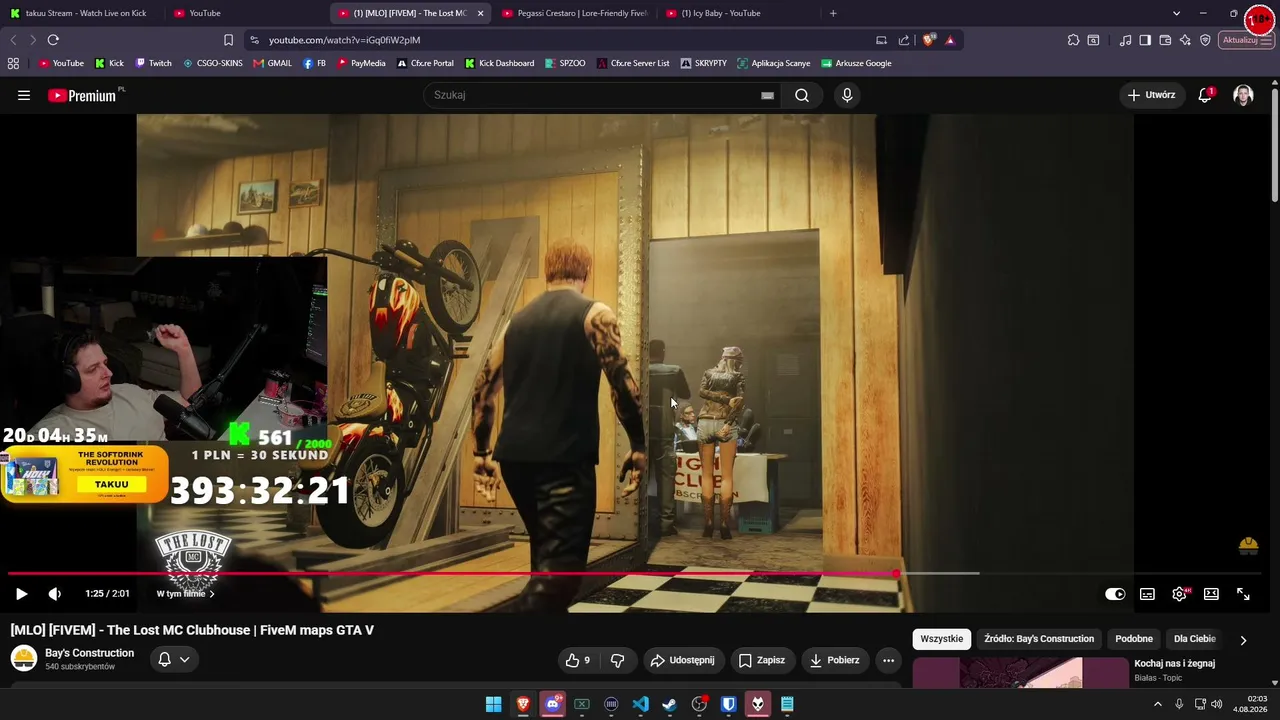Open a new browser tab

tap(833, 13)
